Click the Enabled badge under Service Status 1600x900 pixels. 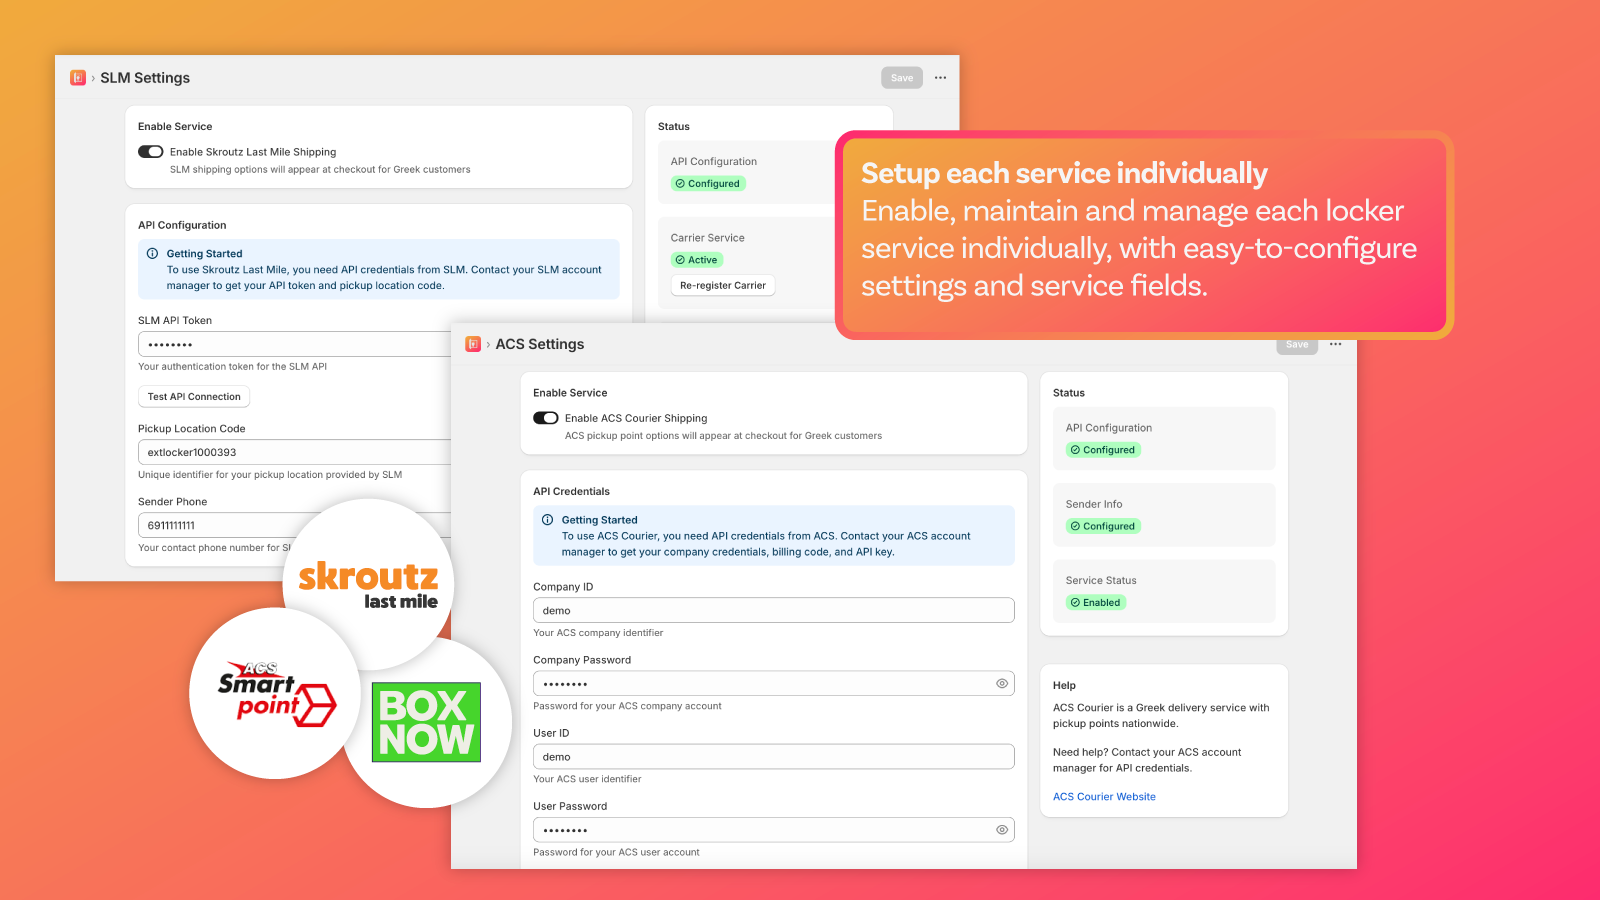tap(1096, 603)
